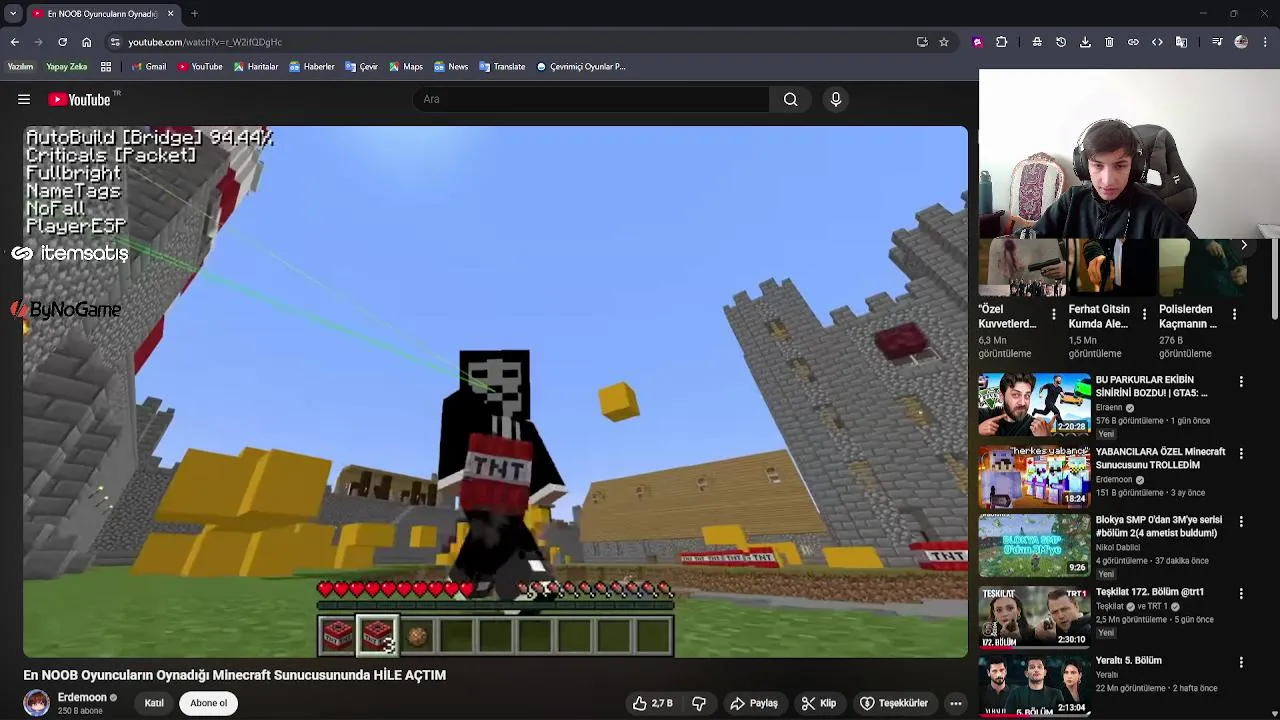
Task: Open the Çeviri bookmark
Action: (361, 67)
